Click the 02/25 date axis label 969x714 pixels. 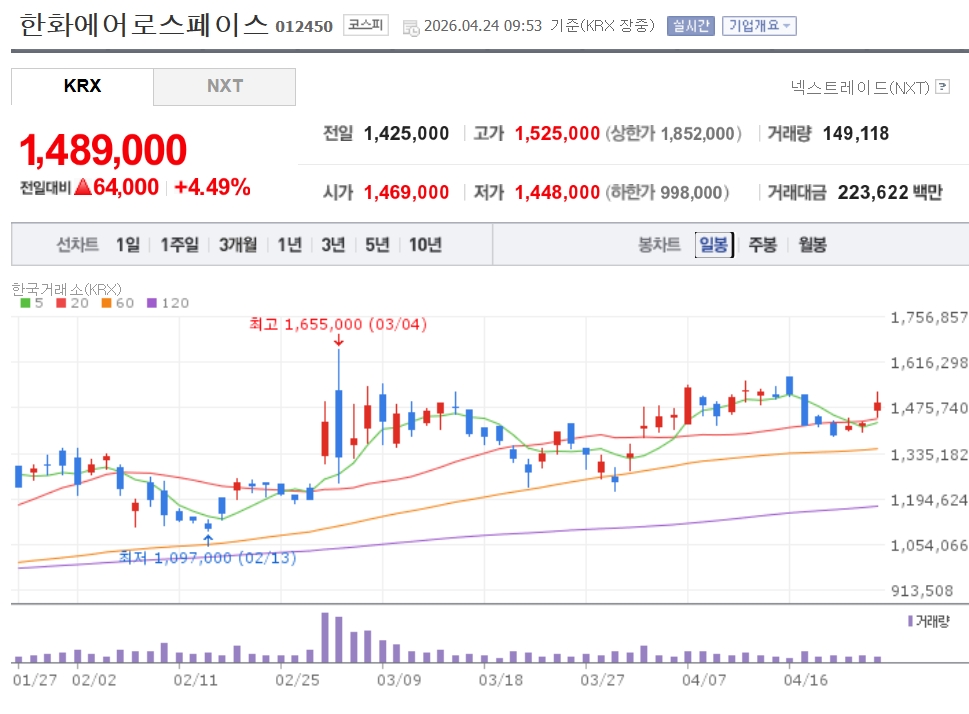click(297, 680)
